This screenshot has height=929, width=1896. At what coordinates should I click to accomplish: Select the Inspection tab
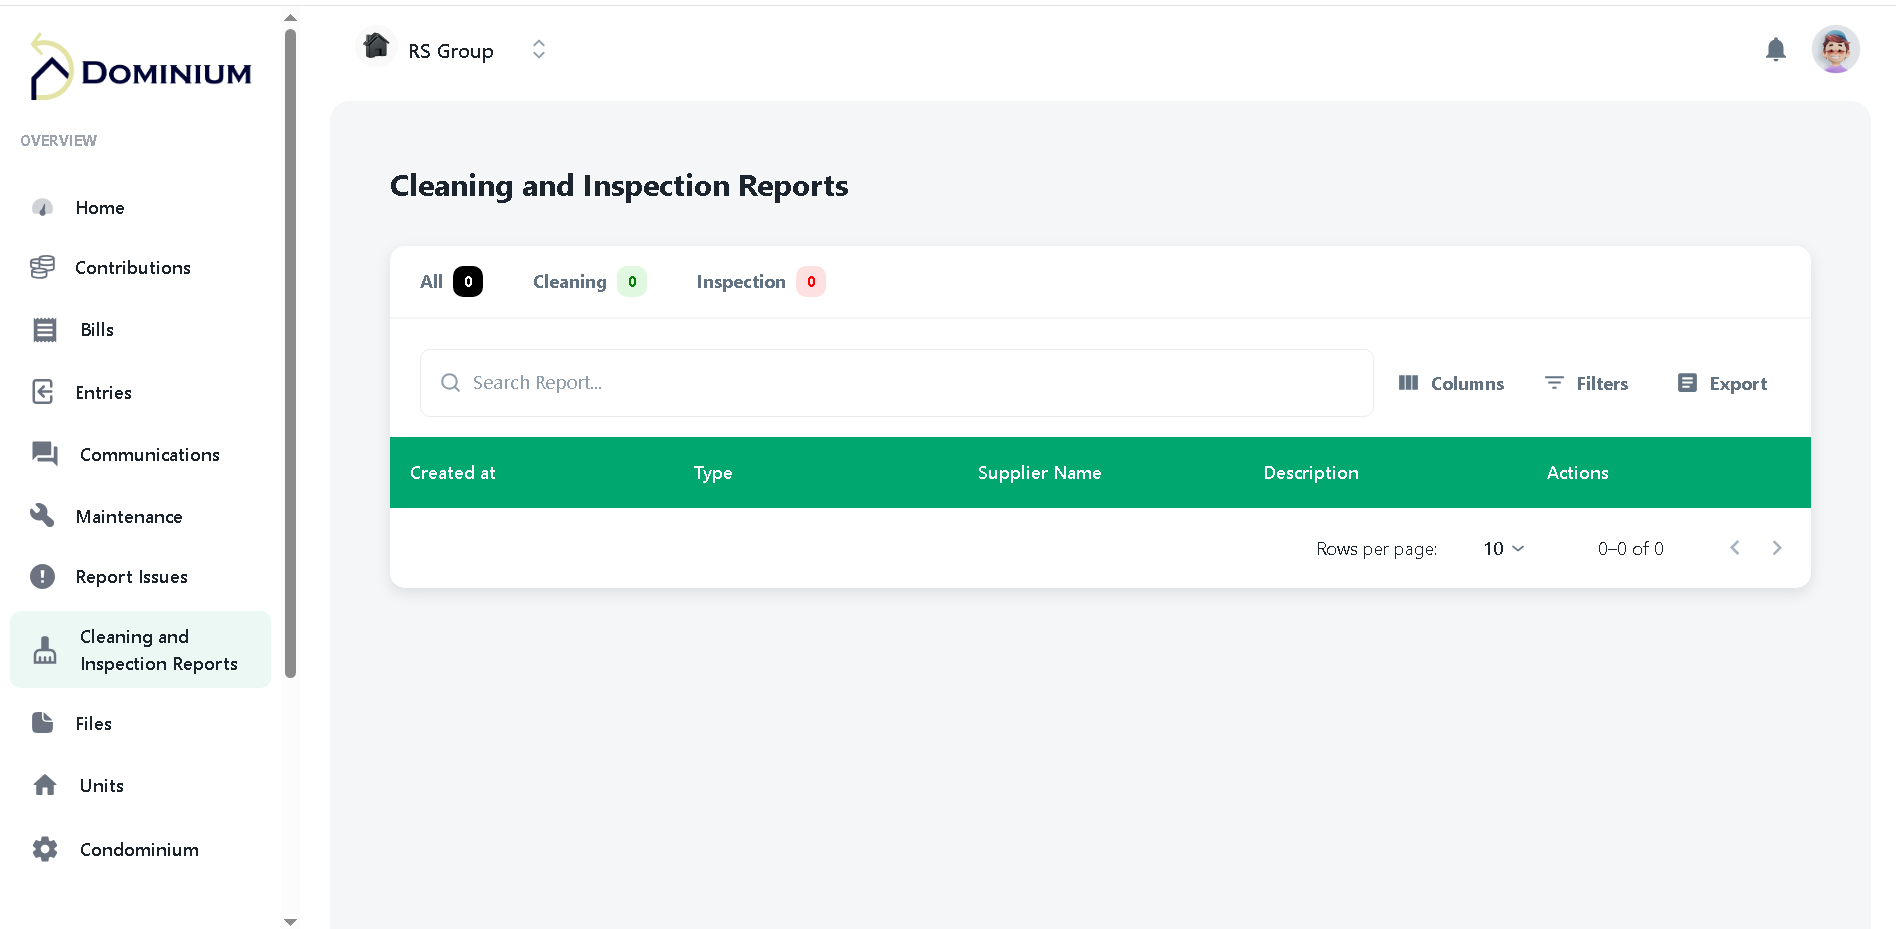740,281
